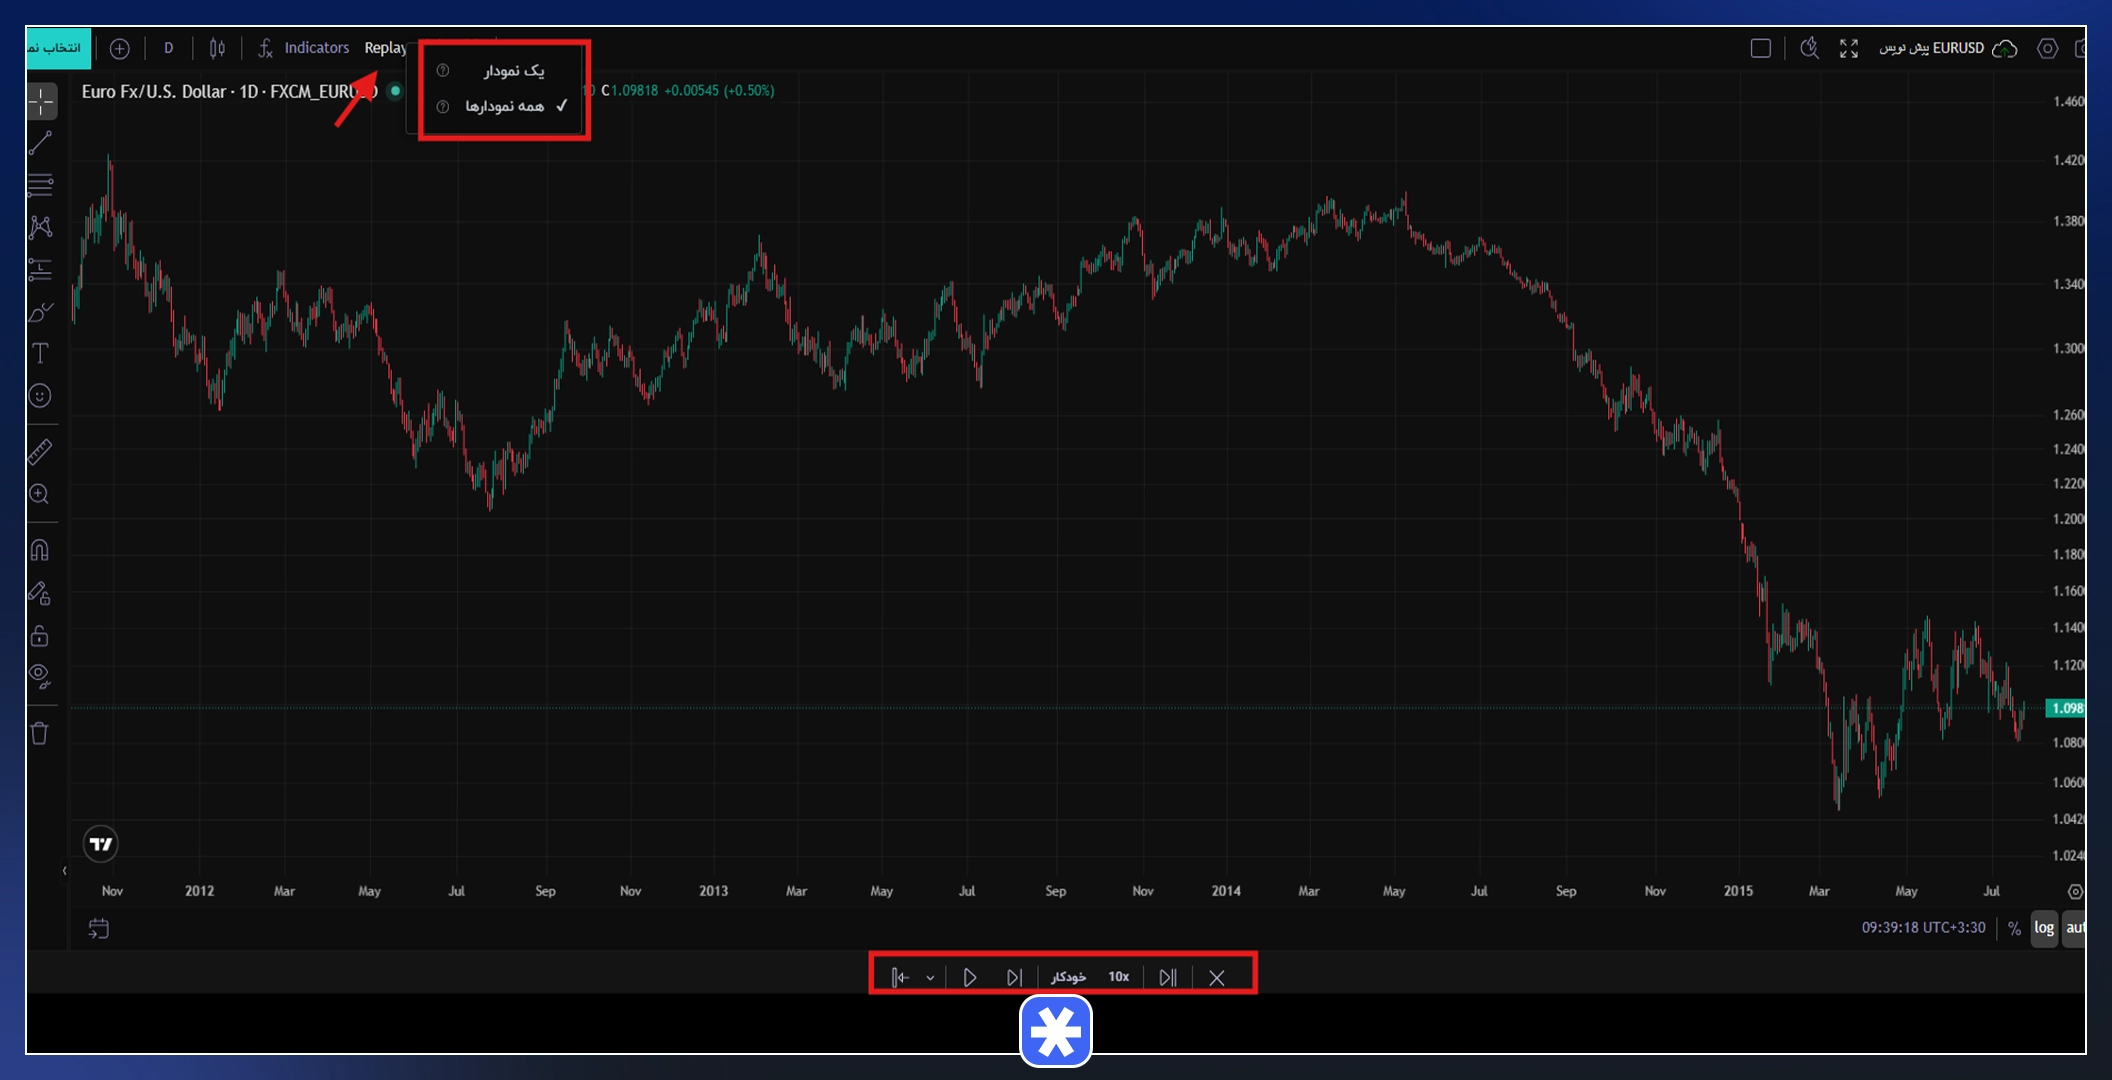The height and width of the screenshot is (1080, 2112).
Task: Open the EURUSD پیش نویس layout name menu
Action: pos(1932,48)
